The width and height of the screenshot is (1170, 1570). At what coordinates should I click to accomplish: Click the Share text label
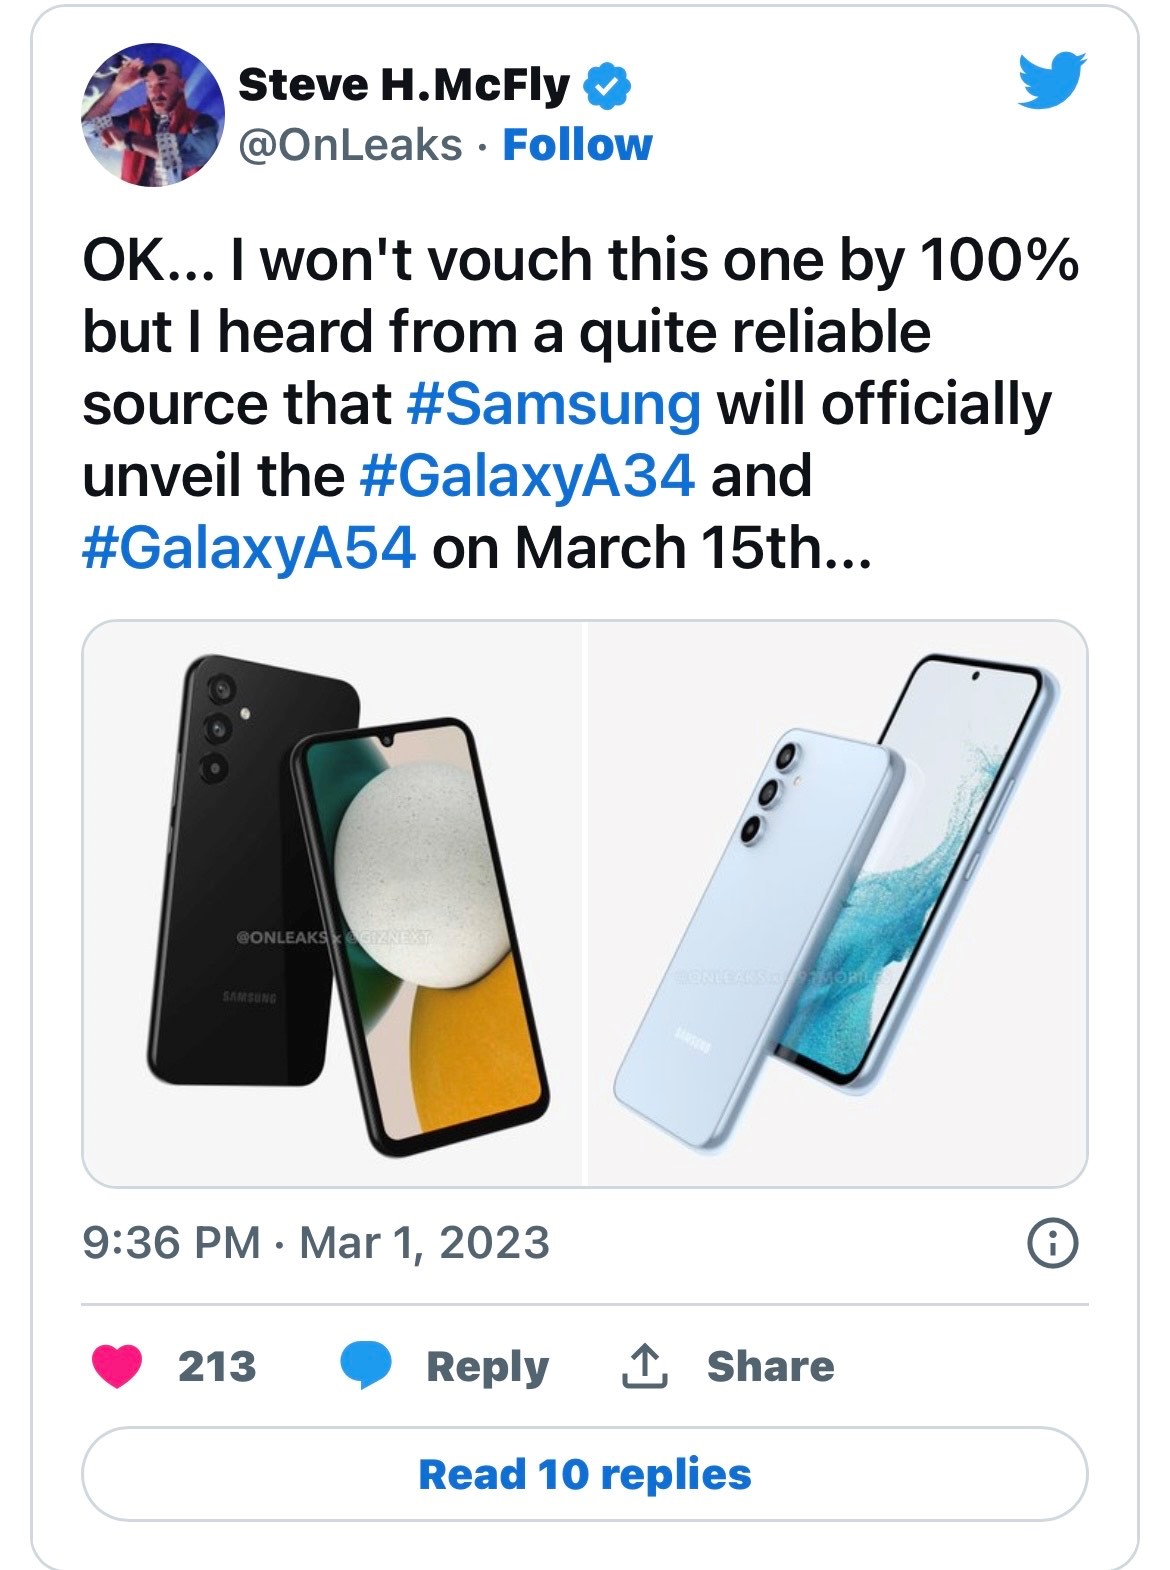pos(770,1366)
